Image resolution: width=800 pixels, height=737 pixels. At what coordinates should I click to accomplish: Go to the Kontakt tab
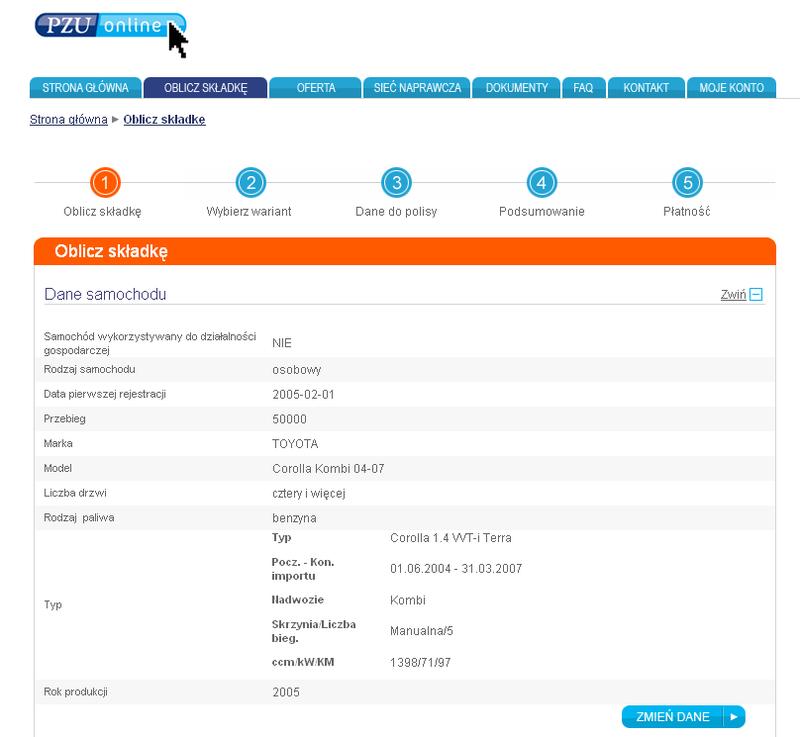(645, 88)
